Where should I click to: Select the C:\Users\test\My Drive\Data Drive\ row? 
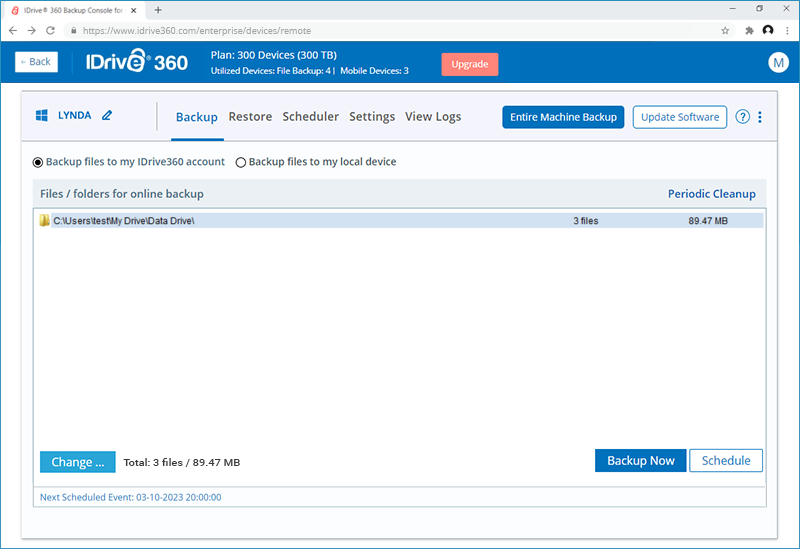coord(401,220)
